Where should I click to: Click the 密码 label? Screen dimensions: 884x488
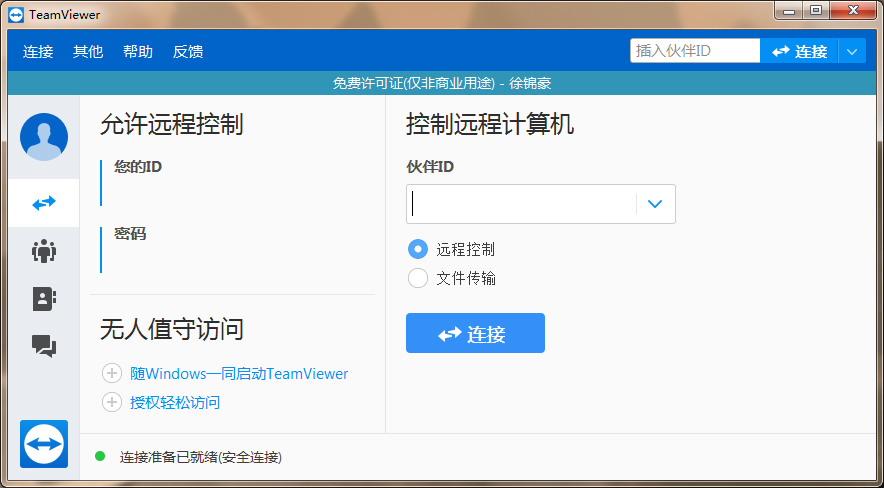click(x=130, y=233)
